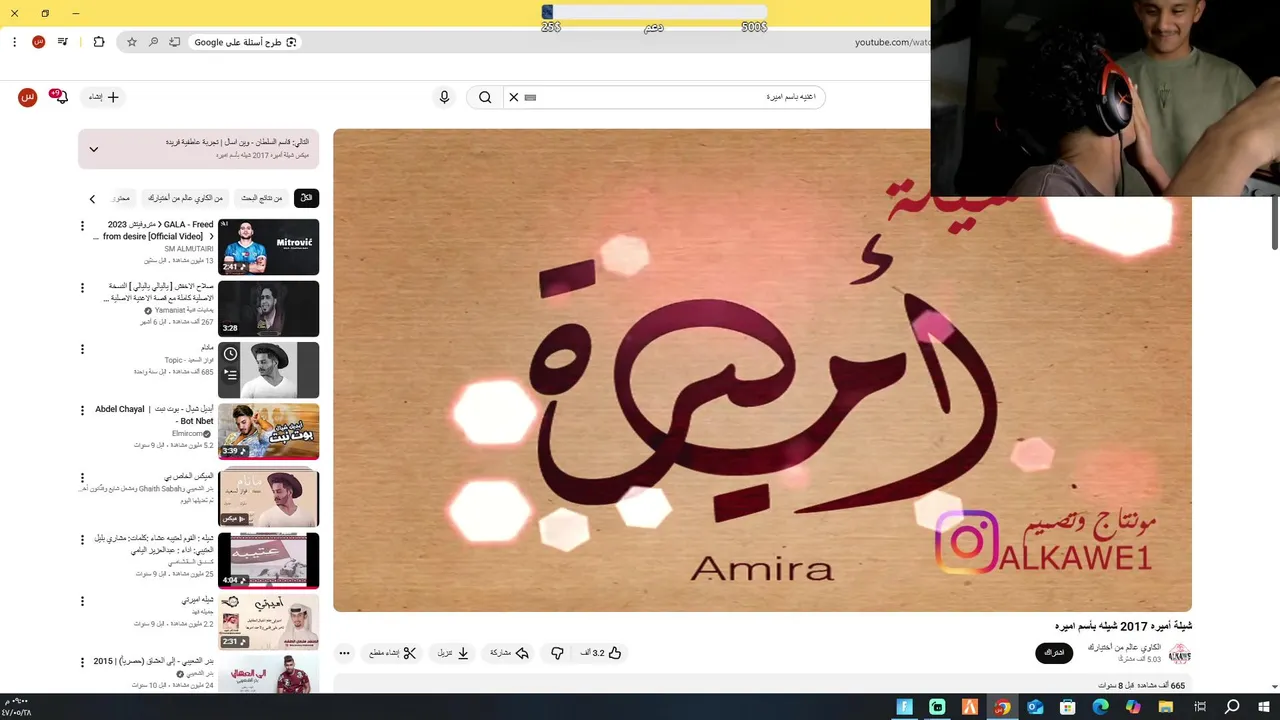This screenshot has width=1280, height=720.
Task: Select the 'الكل' filter chip
Action: tap(307, 198)
